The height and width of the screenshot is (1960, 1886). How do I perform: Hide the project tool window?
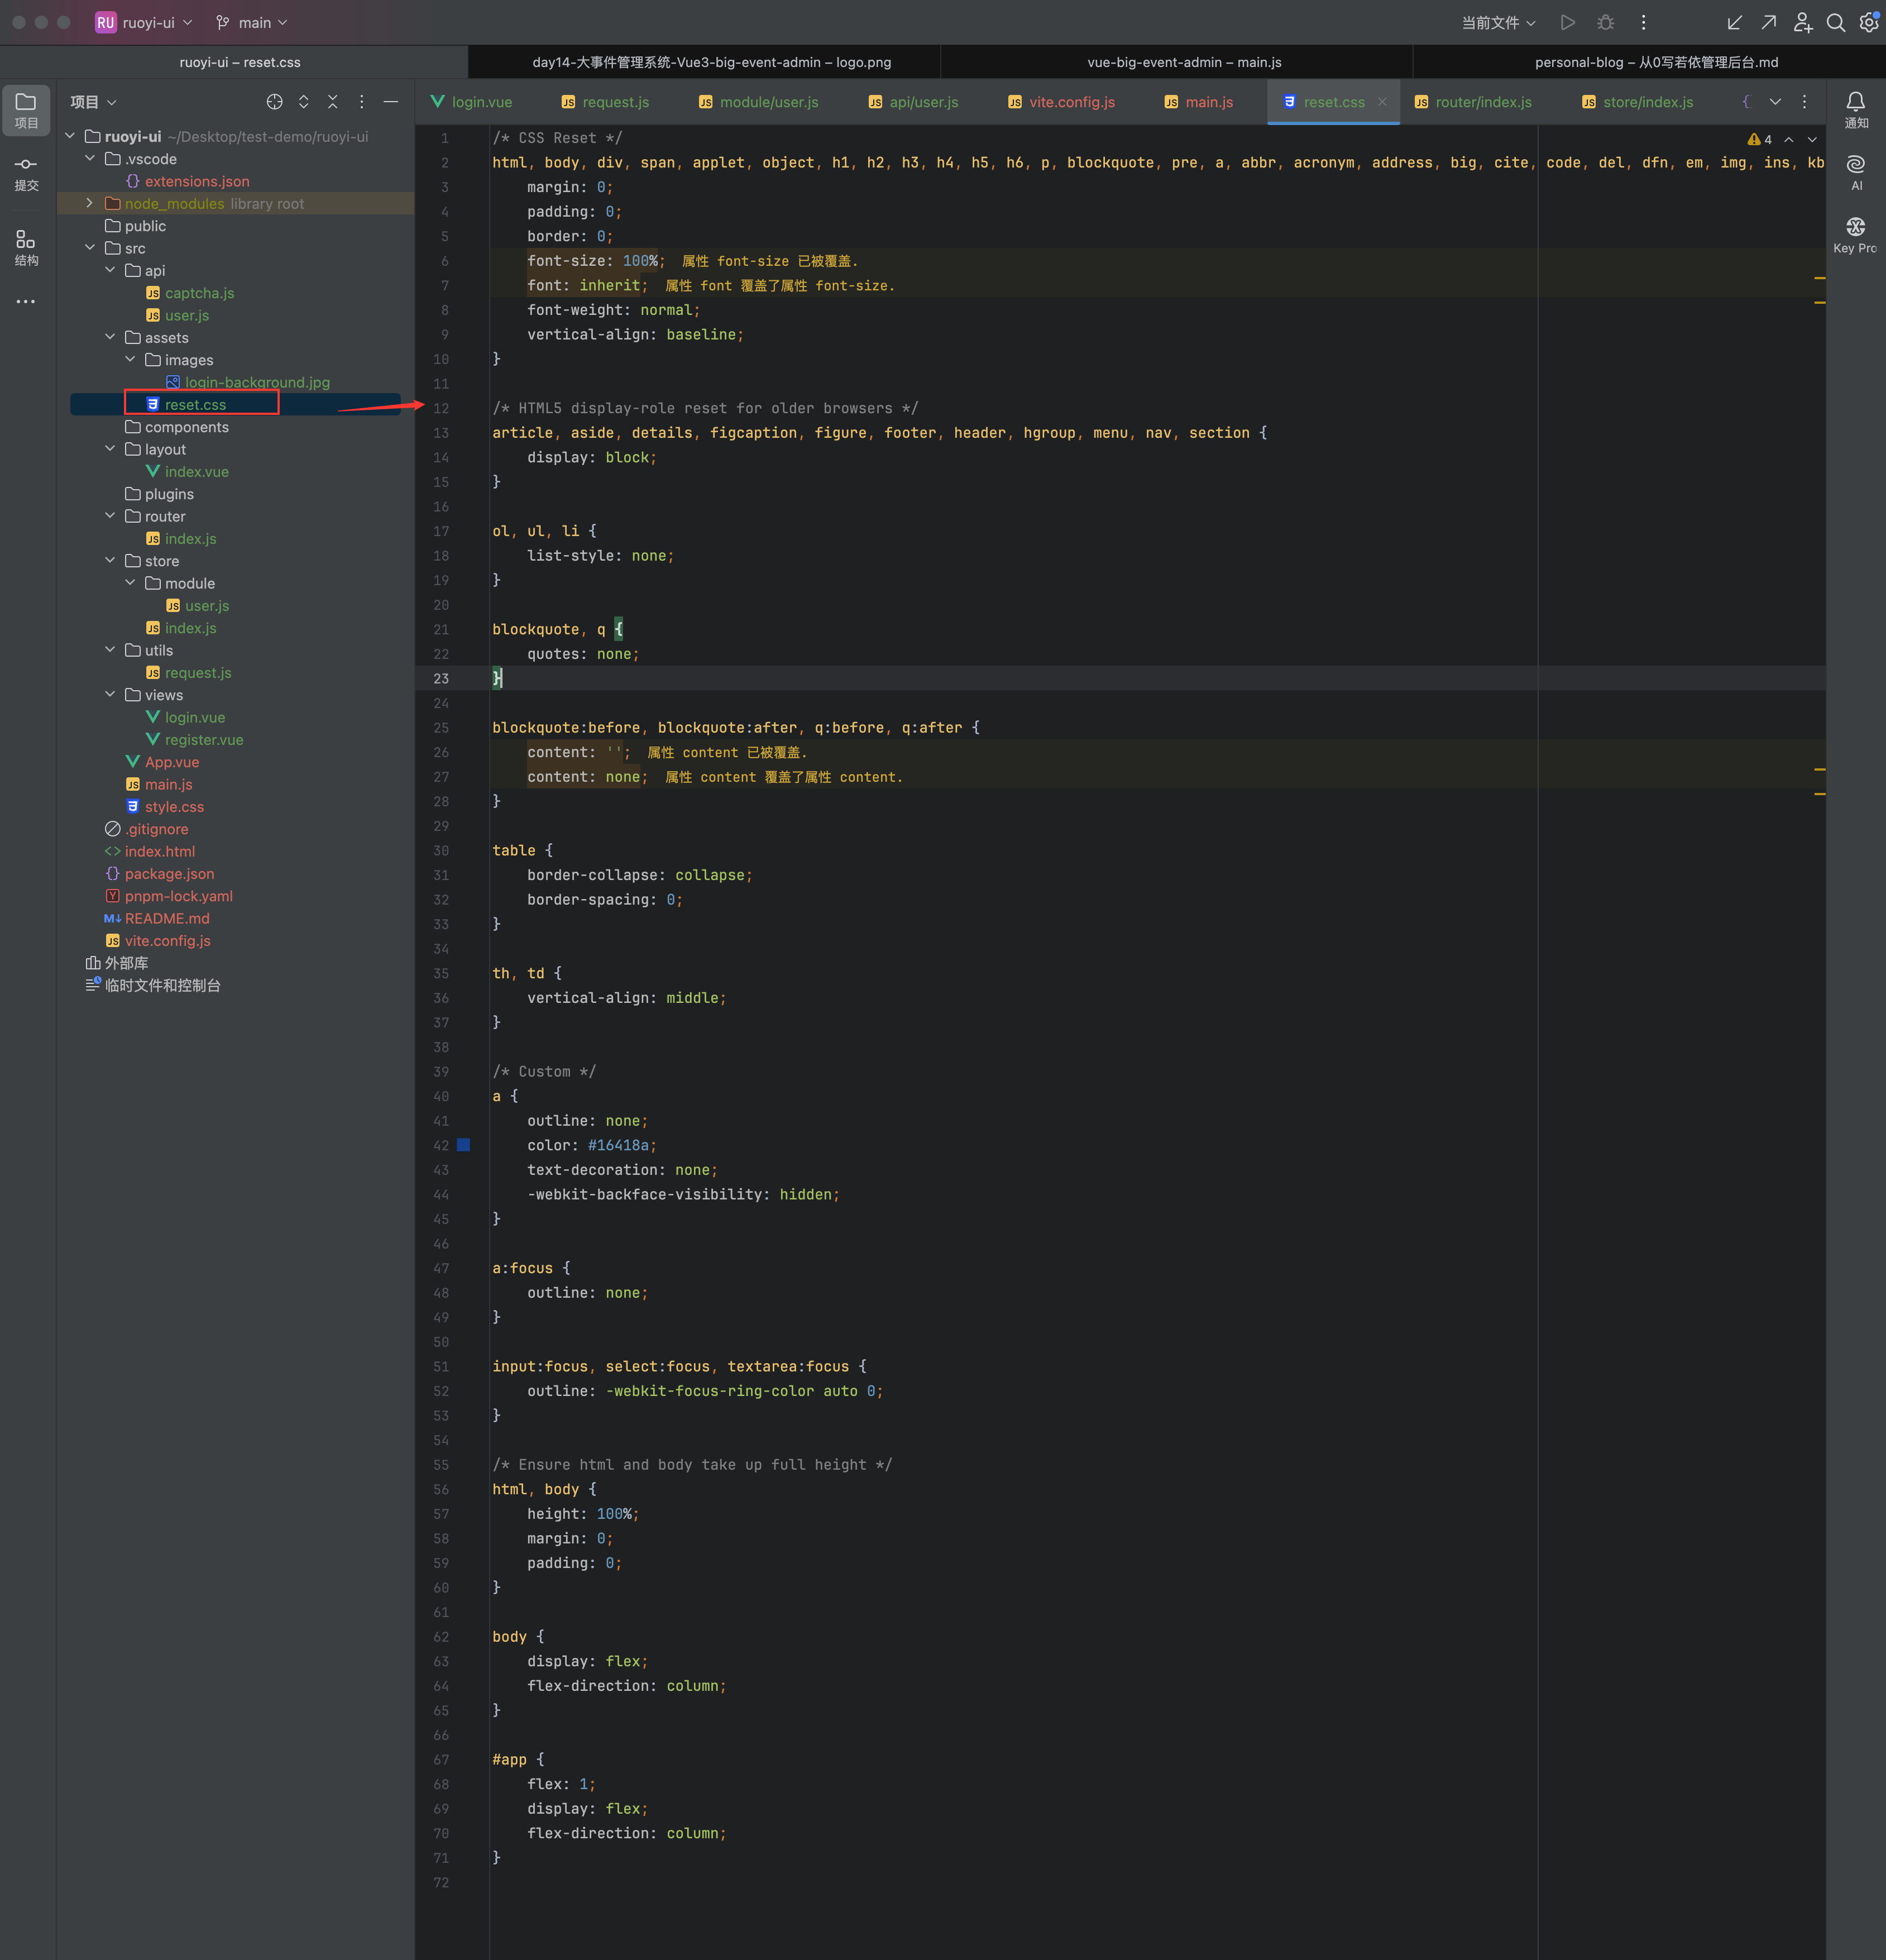[x=391, y=102]
